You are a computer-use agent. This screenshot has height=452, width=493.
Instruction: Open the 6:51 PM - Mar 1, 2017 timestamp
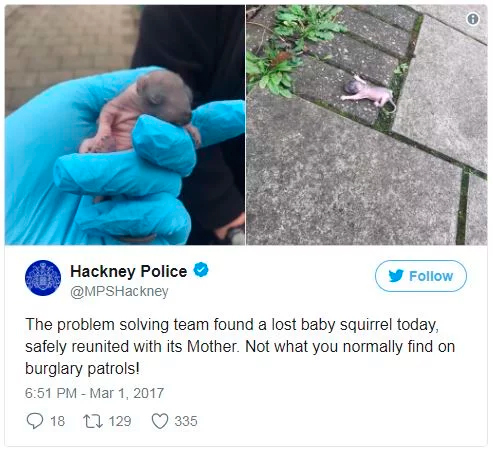pyautogui.click(x=94, y=393)
